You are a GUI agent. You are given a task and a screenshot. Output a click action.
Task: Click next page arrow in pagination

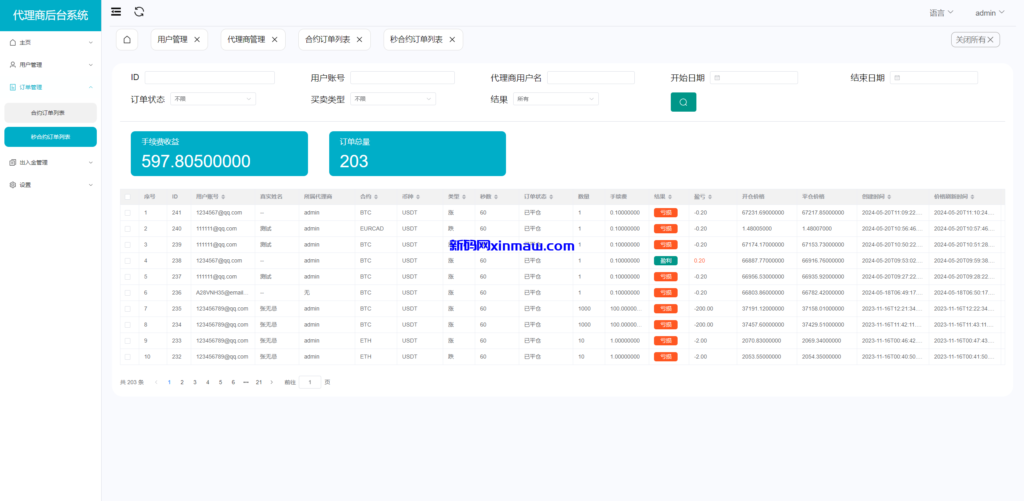coord(271,382)
